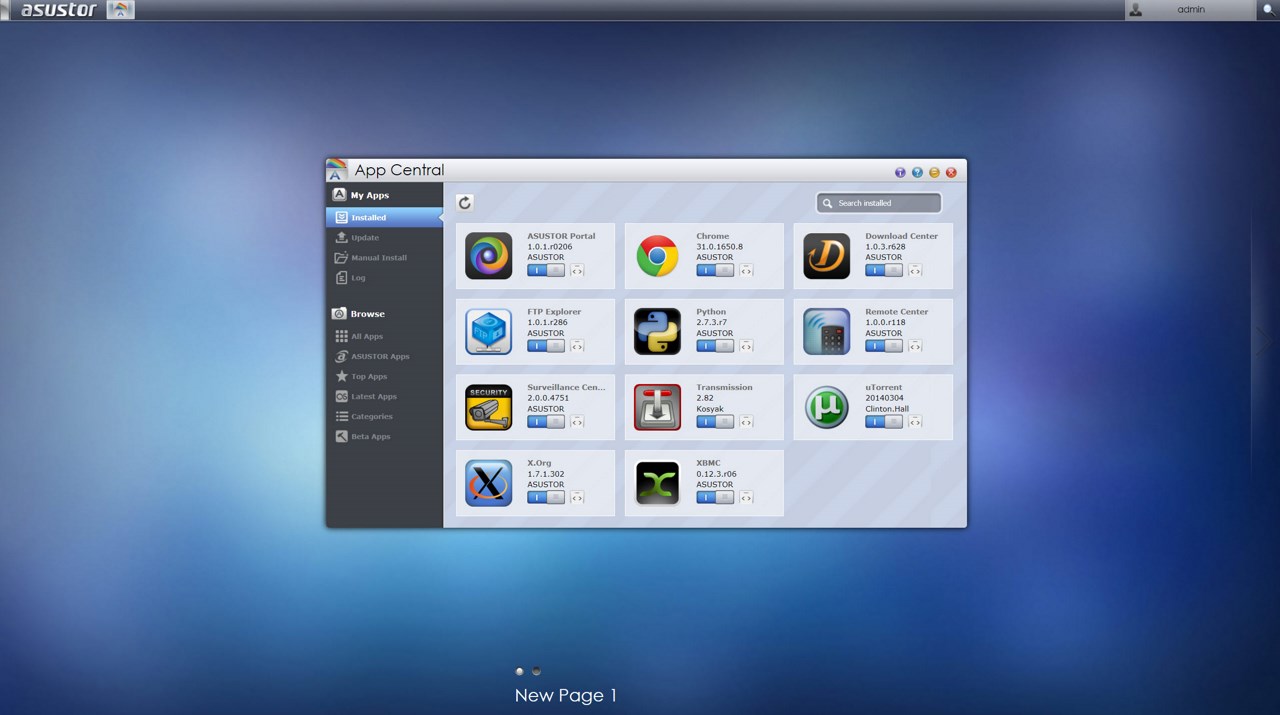Select the first desktop page dot
This screenshot has height=715, width=1280.
519,671
